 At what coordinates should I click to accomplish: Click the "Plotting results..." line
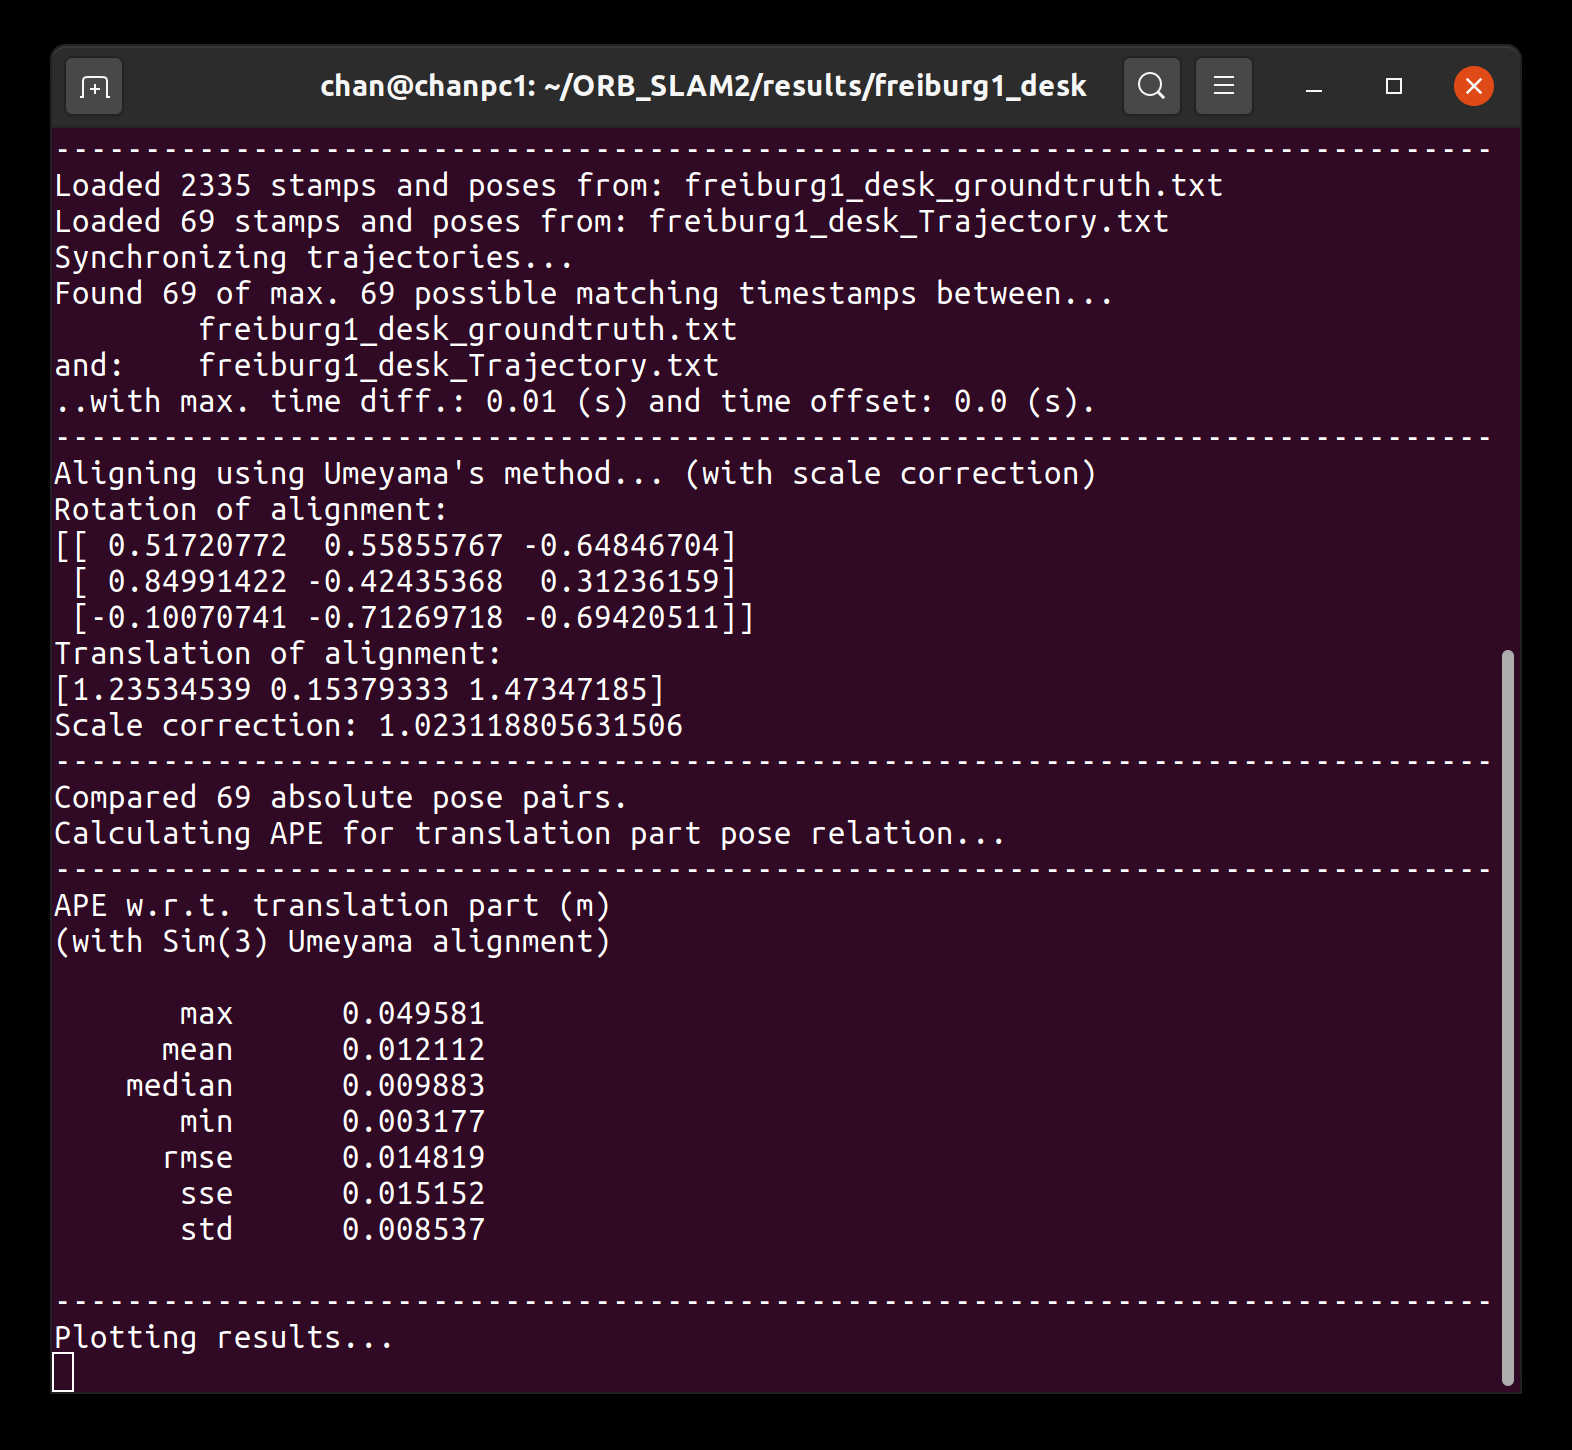(x=224, y=1338)
